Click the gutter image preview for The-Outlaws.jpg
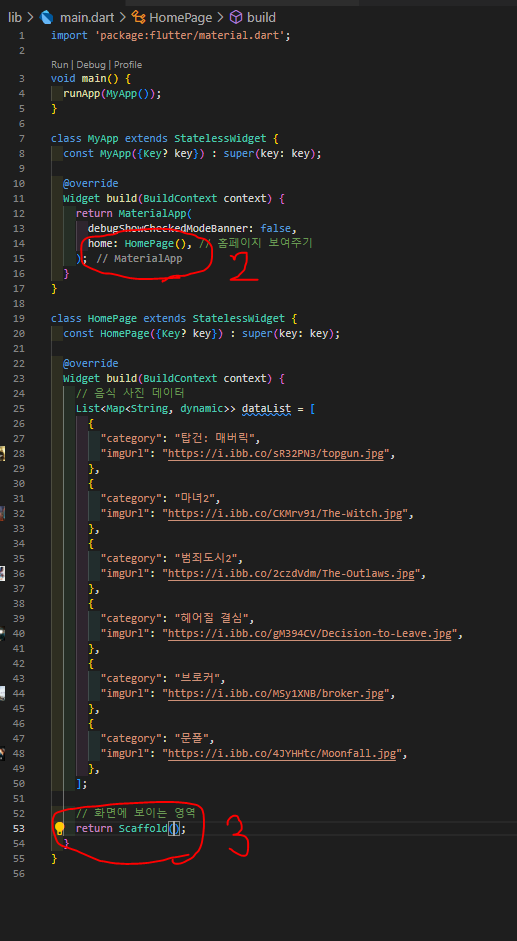This screenshot has width=517, height=941. click(2, 573)
